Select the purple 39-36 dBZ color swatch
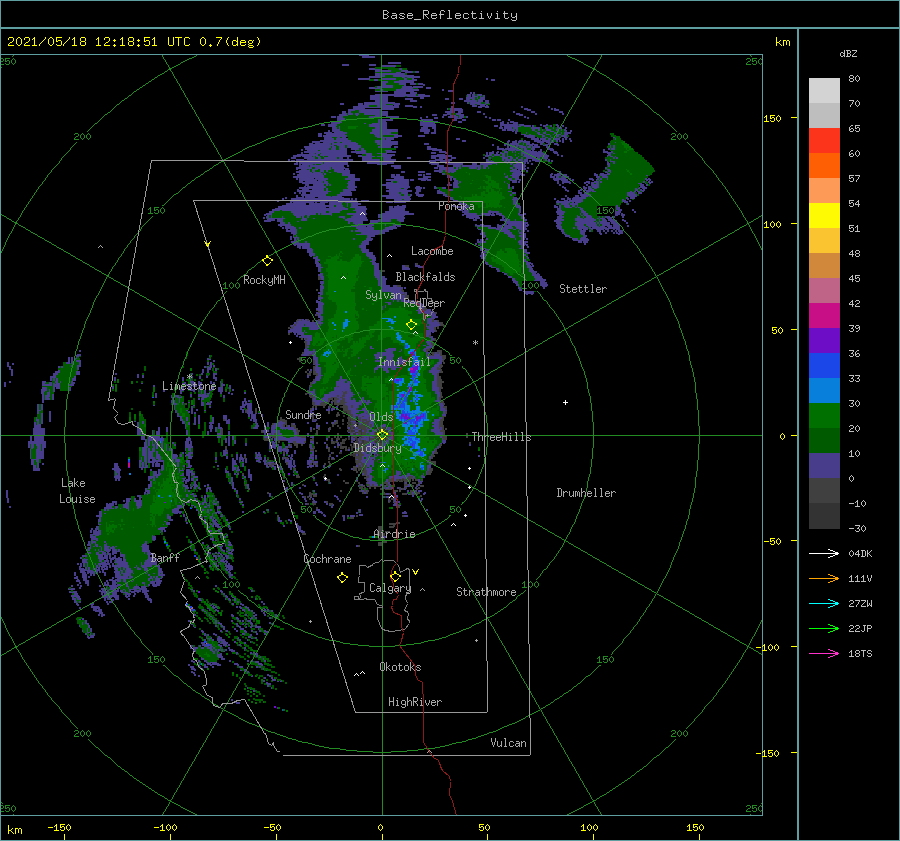 (x=824, y=341)
